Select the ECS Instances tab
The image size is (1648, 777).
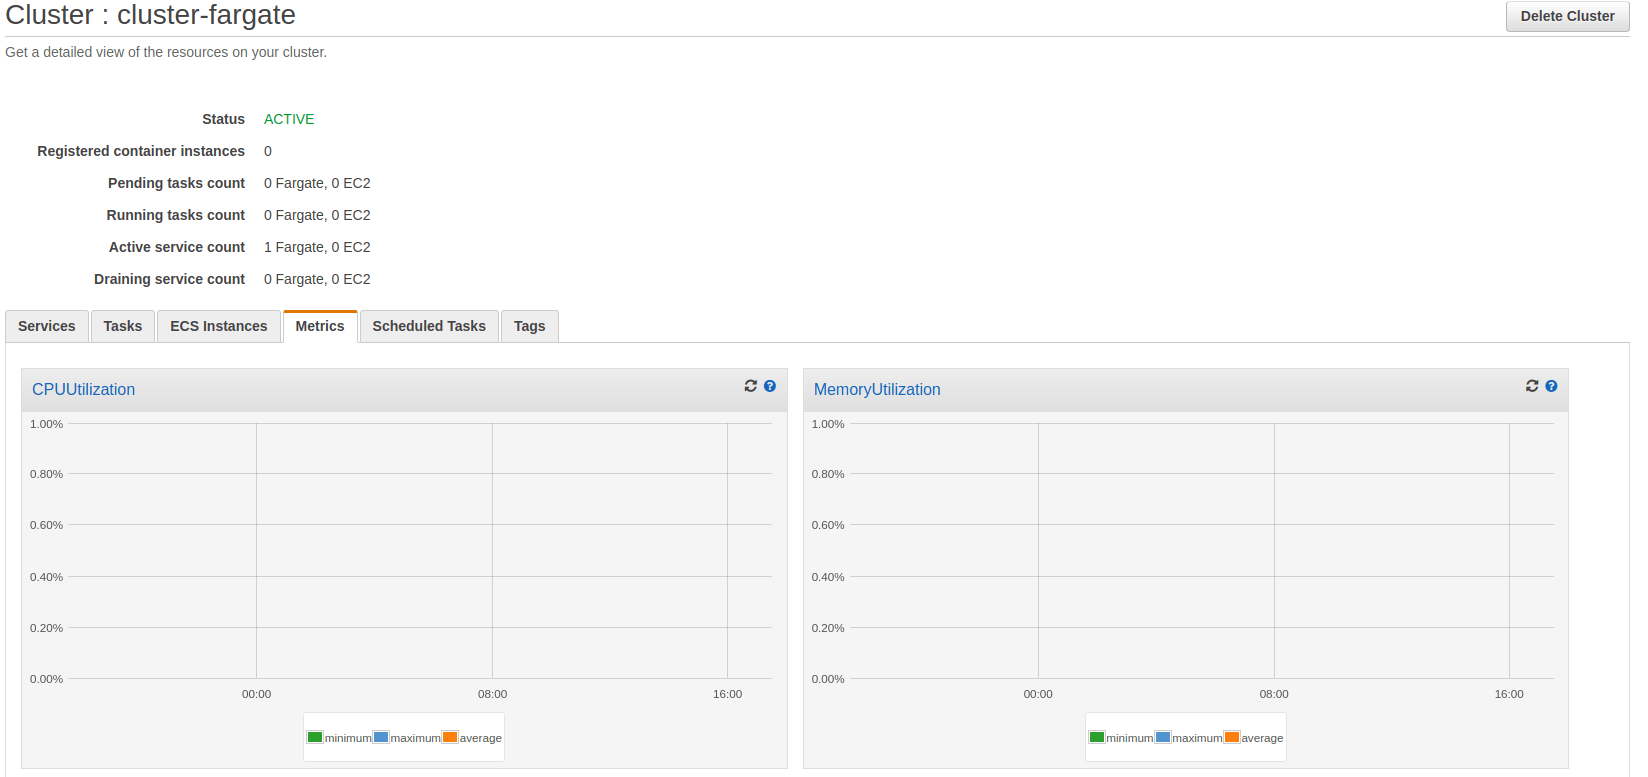(219, 326)
